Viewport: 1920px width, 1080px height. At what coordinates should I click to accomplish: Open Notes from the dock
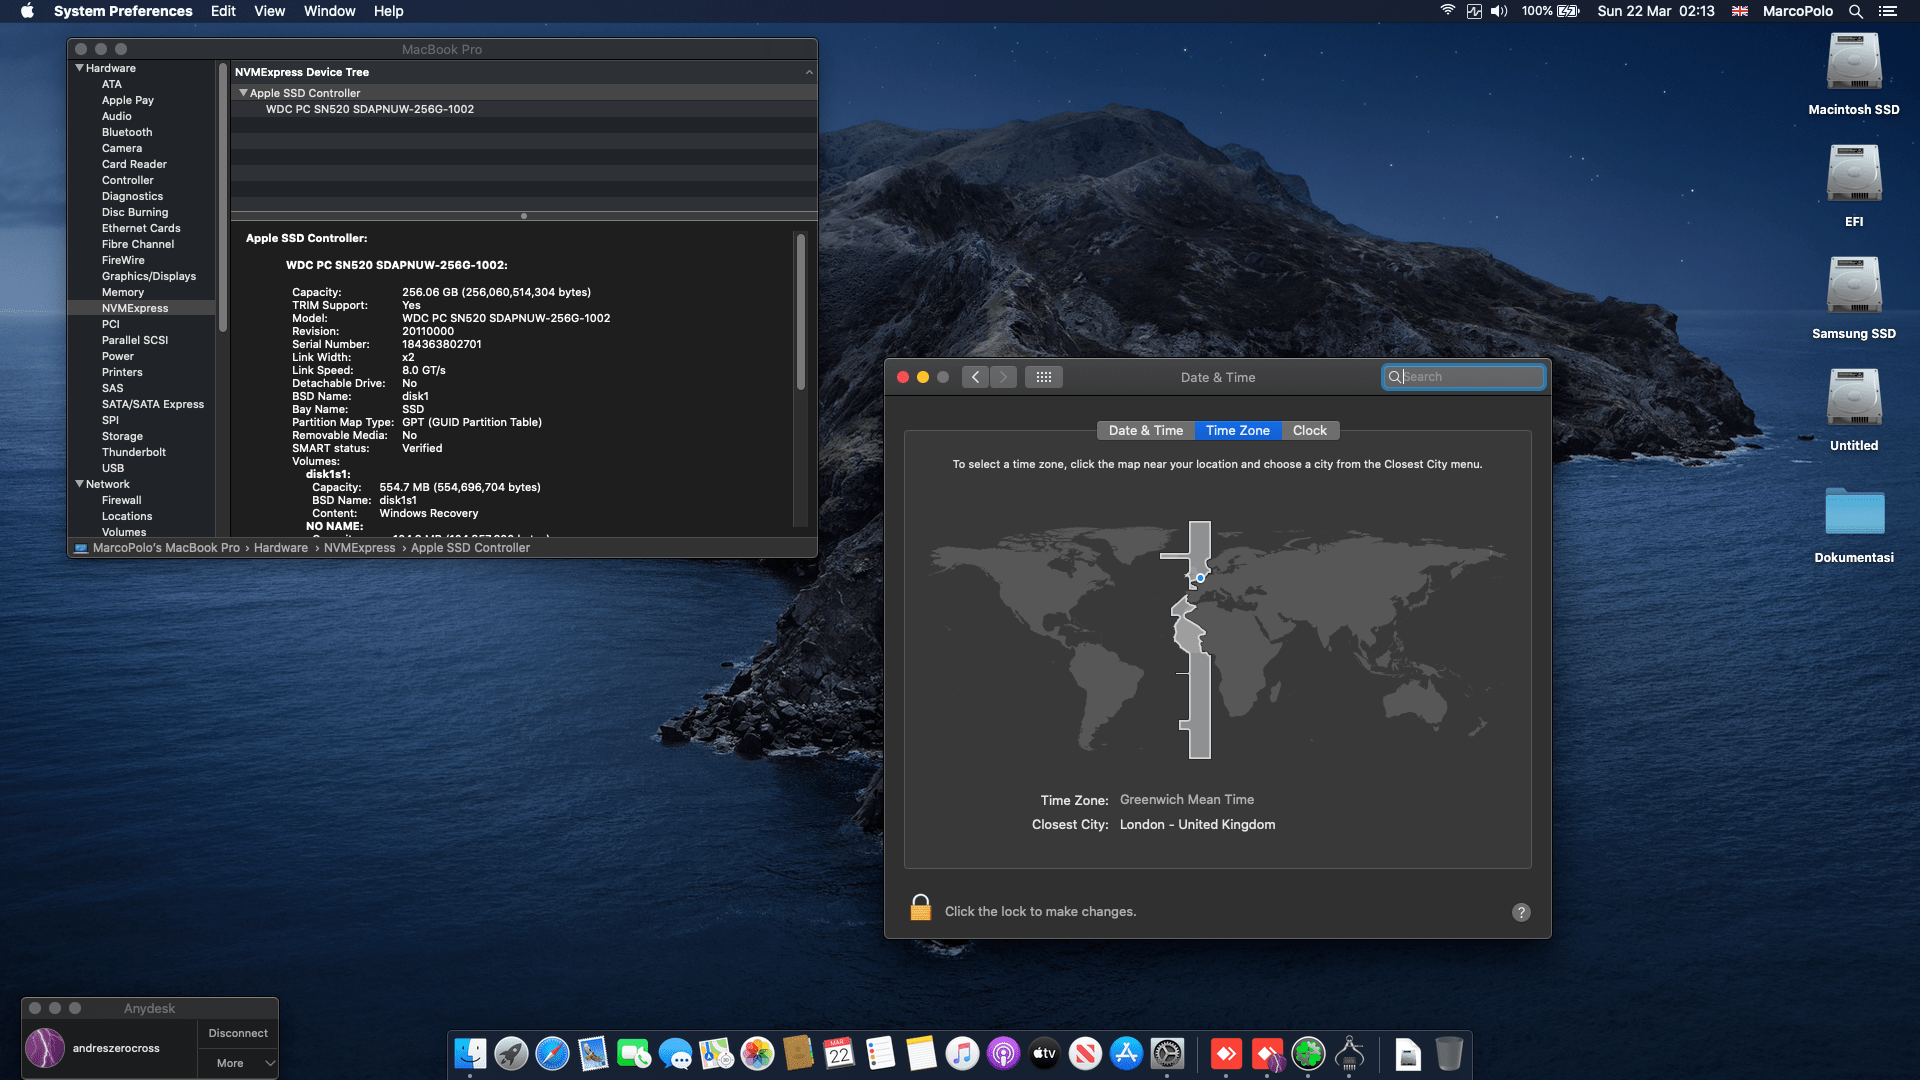click(x=921, y=1053)
